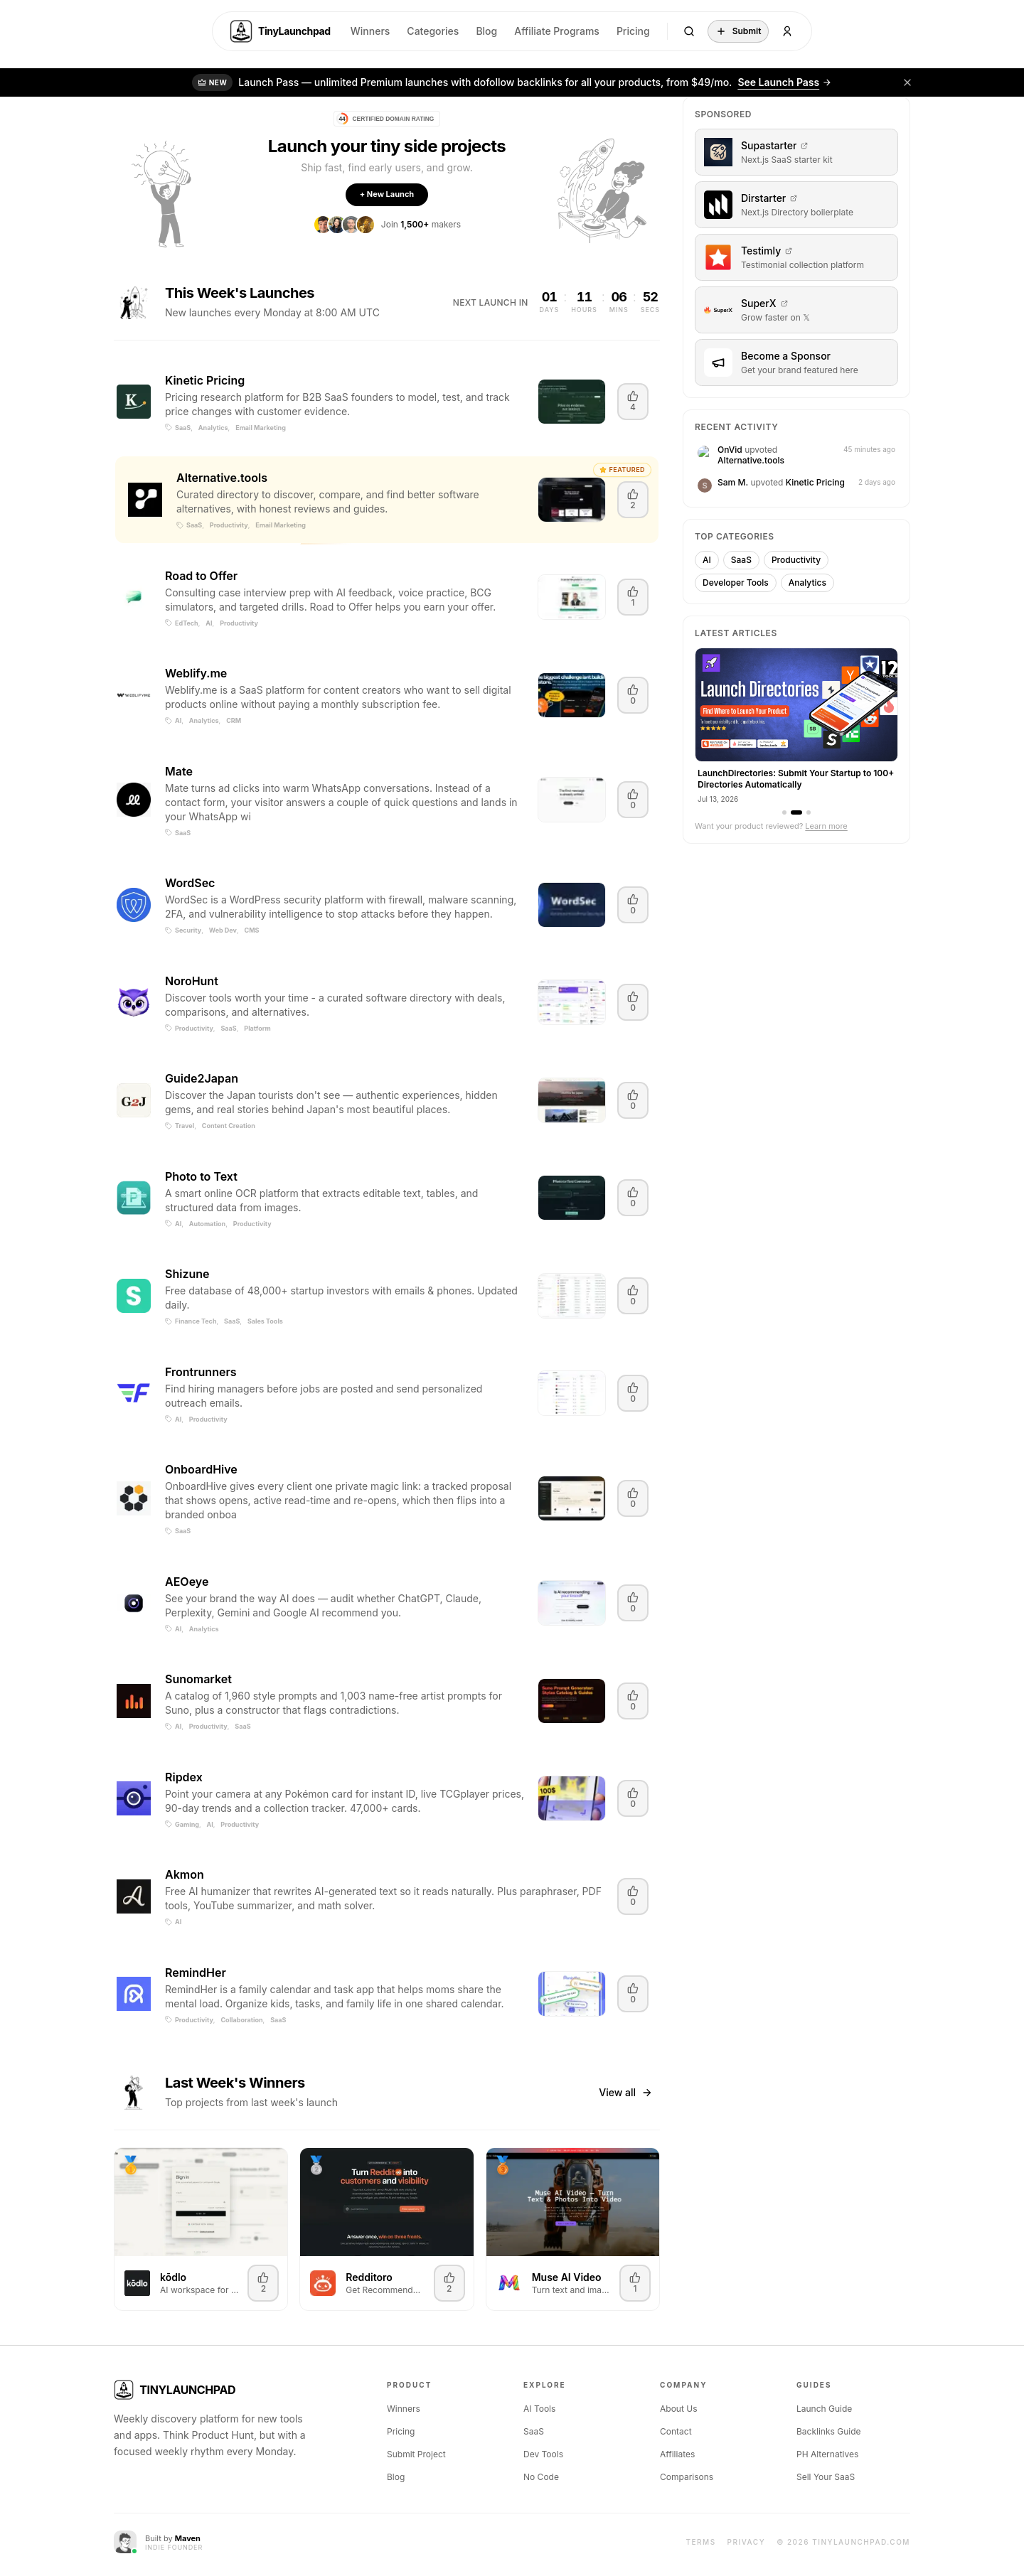Open the user account icon

click(x=787, y=31)
